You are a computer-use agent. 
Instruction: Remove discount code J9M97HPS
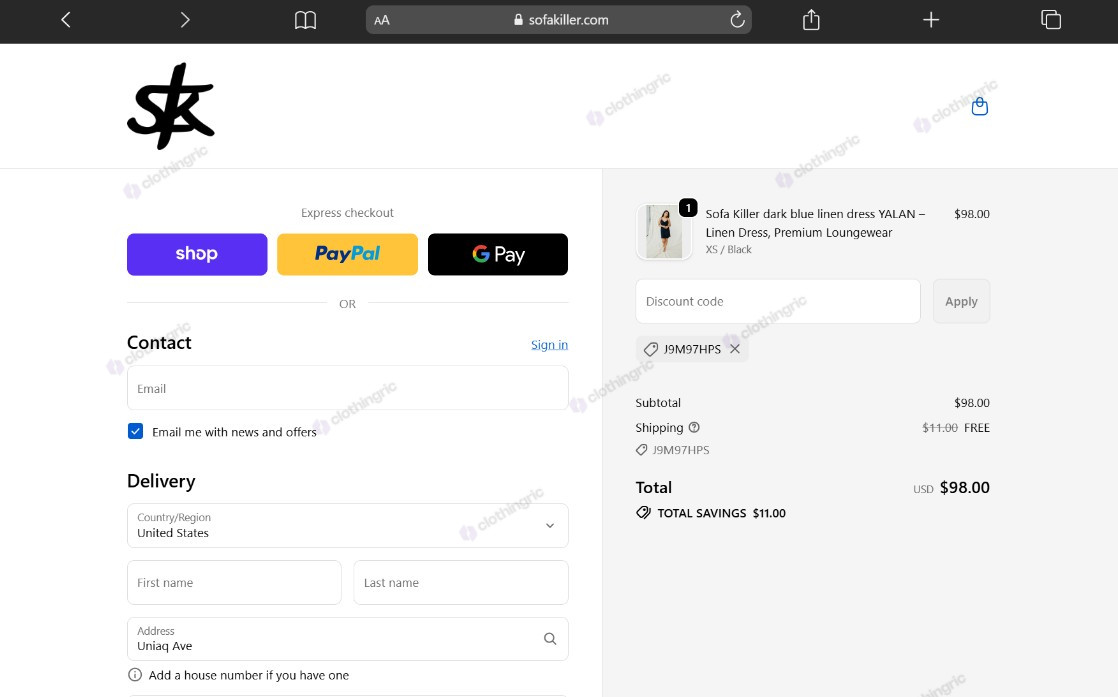click(734, 349)
